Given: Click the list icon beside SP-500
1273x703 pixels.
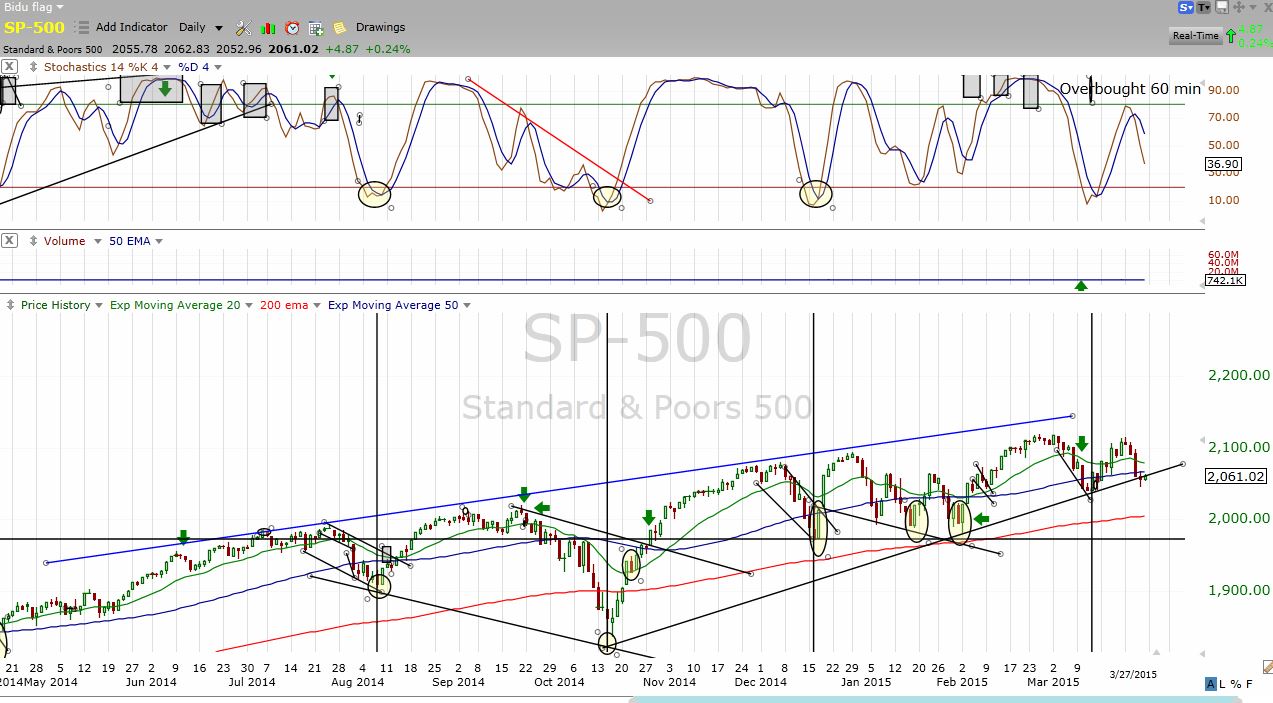Looking at the screenshot, I should point(81,28).
